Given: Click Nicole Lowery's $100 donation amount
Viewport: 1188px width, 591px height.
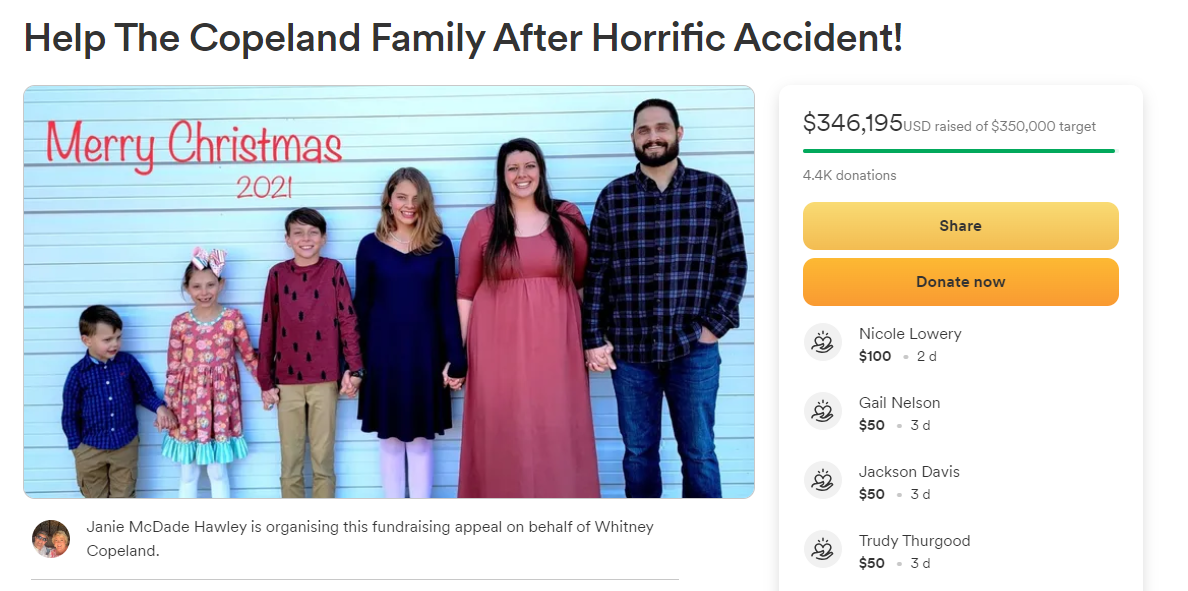Looking at the screenshot, I should (x=875, y=356).
